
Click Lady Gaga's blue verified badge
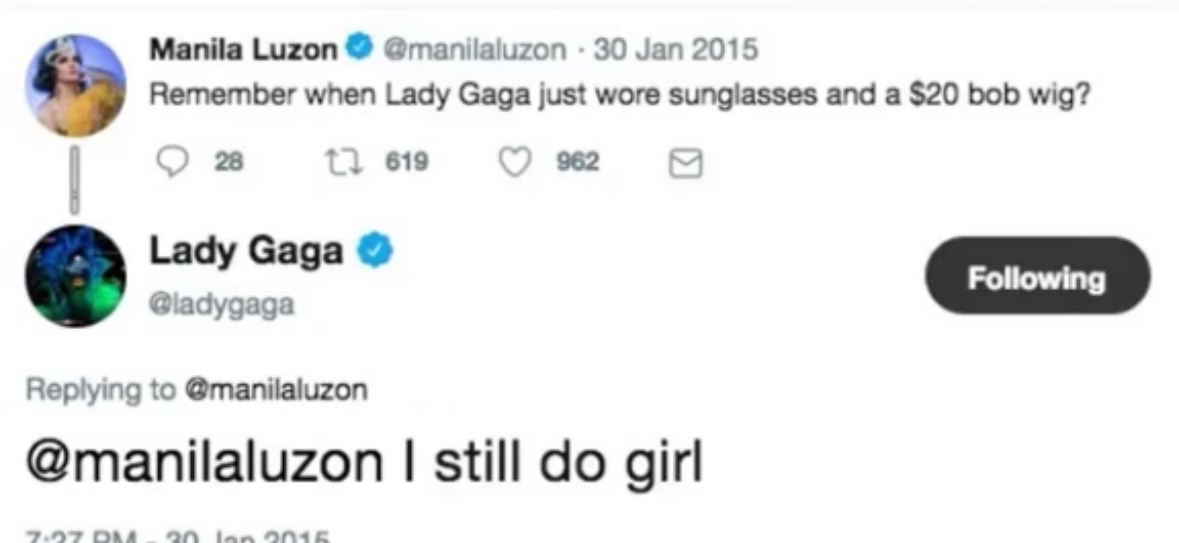pyautogui.click(x=375, y=252)
